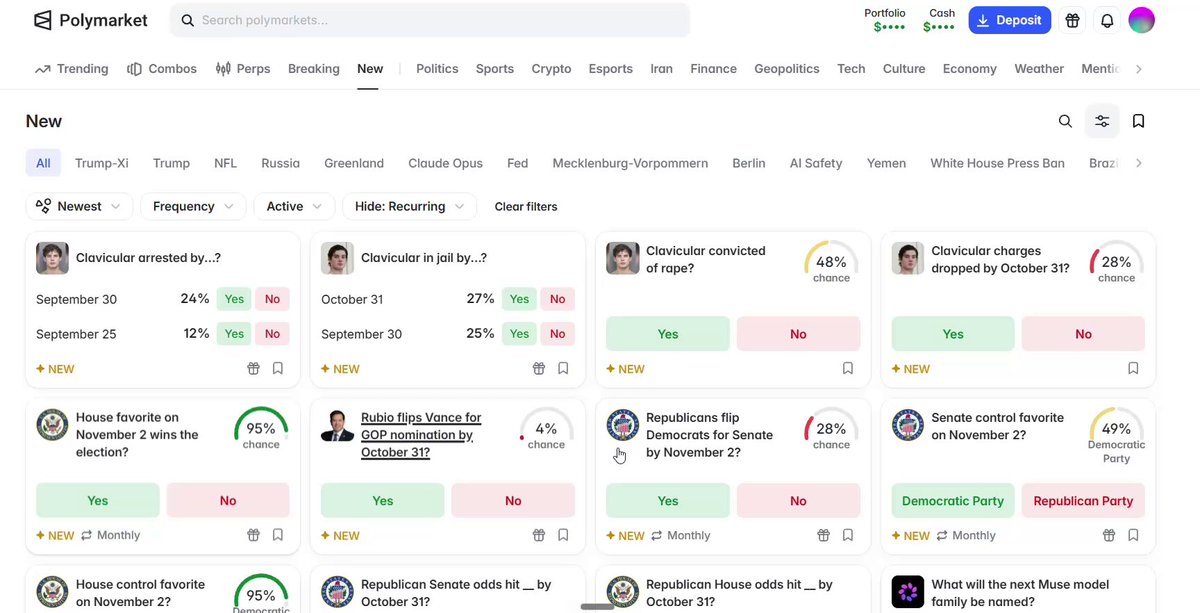Open the Newest sort dropdown

click(x=79, y=206)
